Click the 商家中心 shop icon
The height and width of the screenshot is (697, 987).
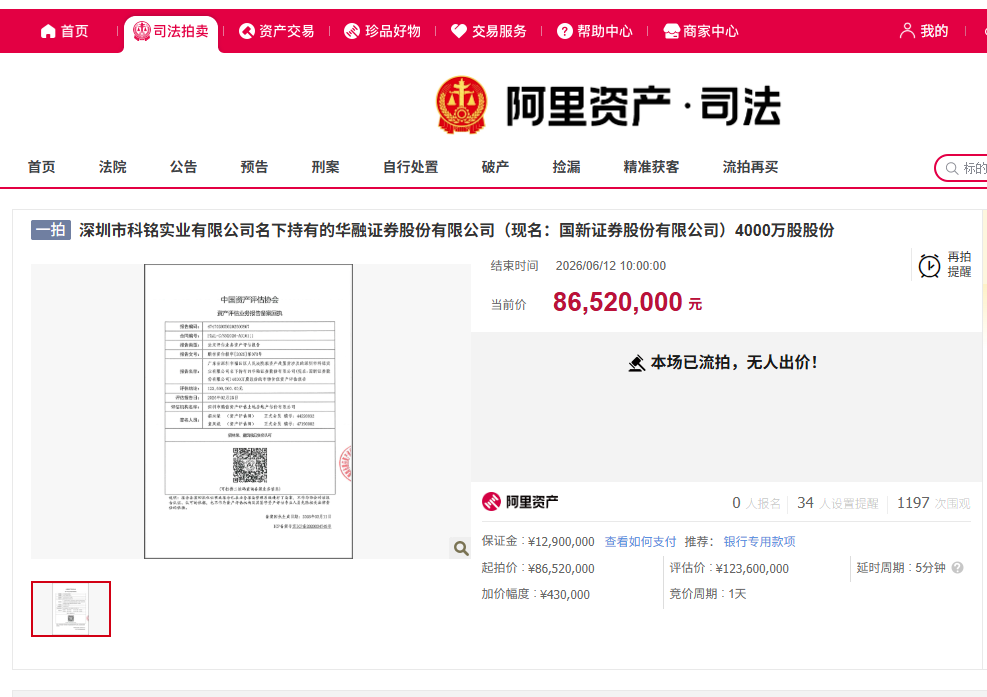pos(672,31)
